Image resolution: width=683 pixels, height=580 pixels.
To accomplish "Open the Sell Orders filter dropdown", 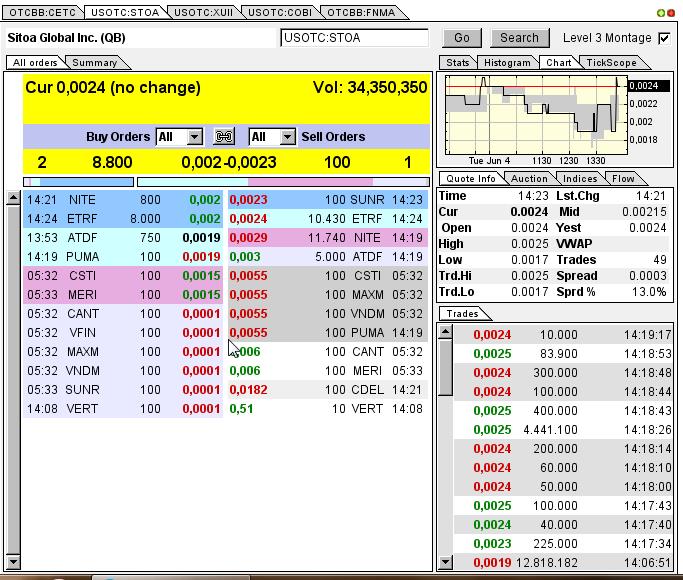I will (x=287, y=137).
